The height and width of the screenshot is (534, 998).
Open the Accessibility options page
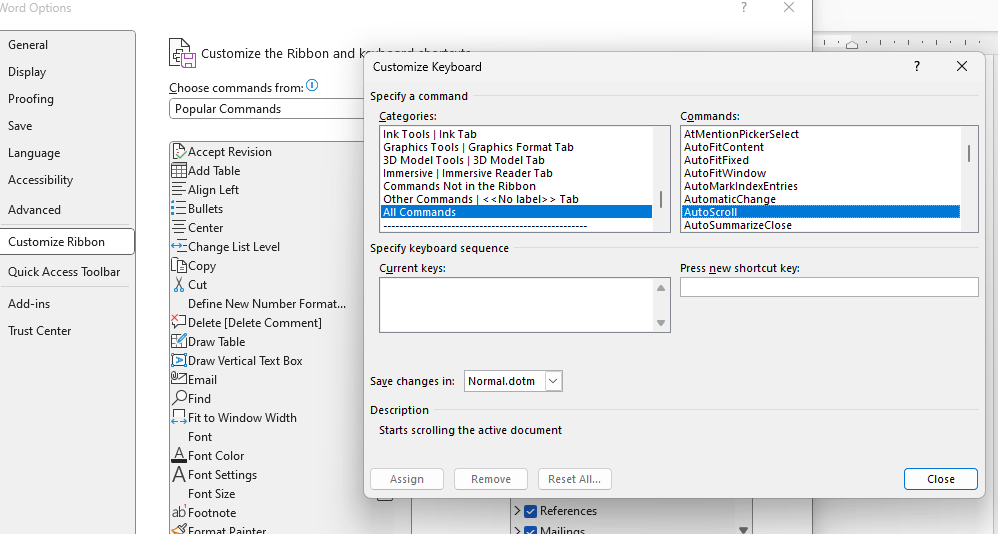pos(67,180)
